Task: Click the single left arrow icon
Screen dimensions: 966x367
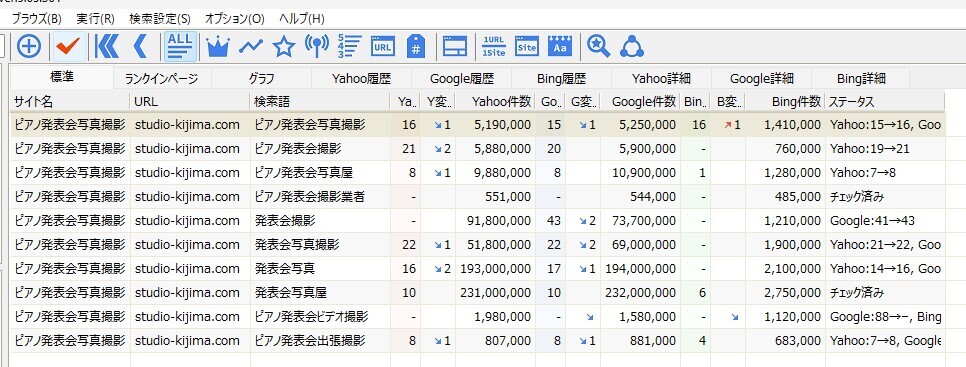Action: click(x=140, y=46)
